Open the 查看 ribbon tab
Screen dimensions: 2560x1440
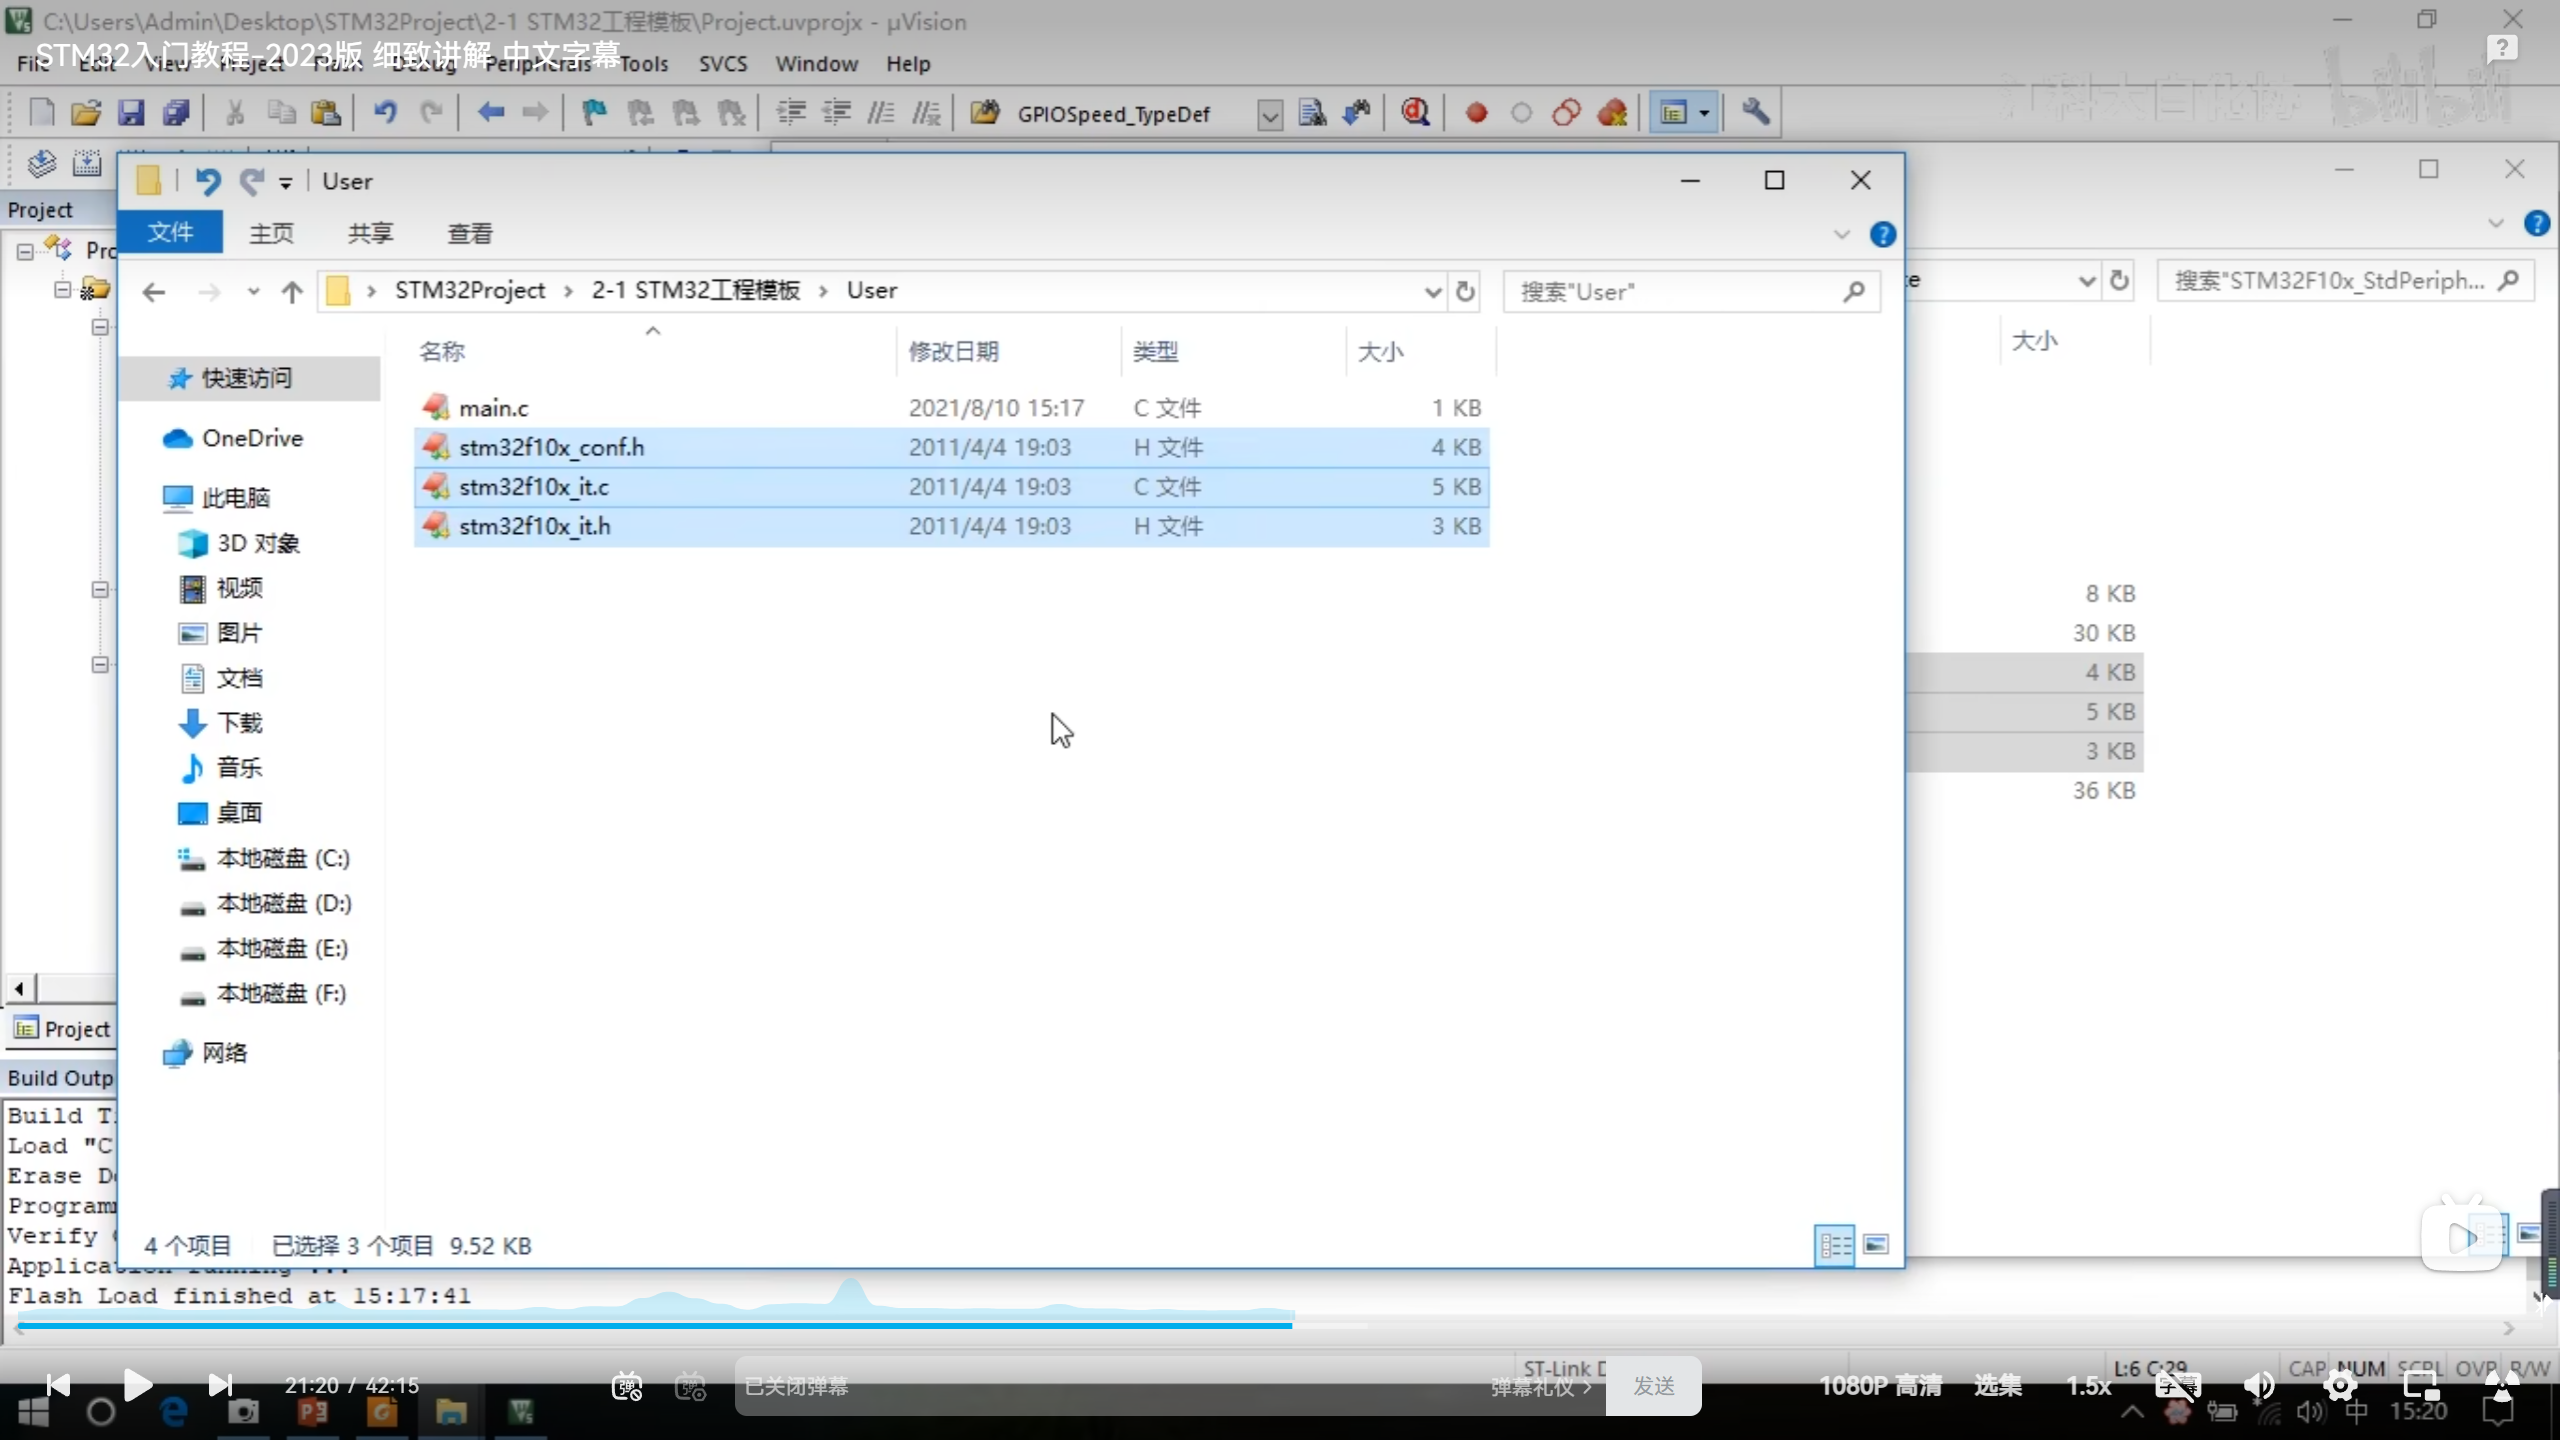click(x=470, y=234)
